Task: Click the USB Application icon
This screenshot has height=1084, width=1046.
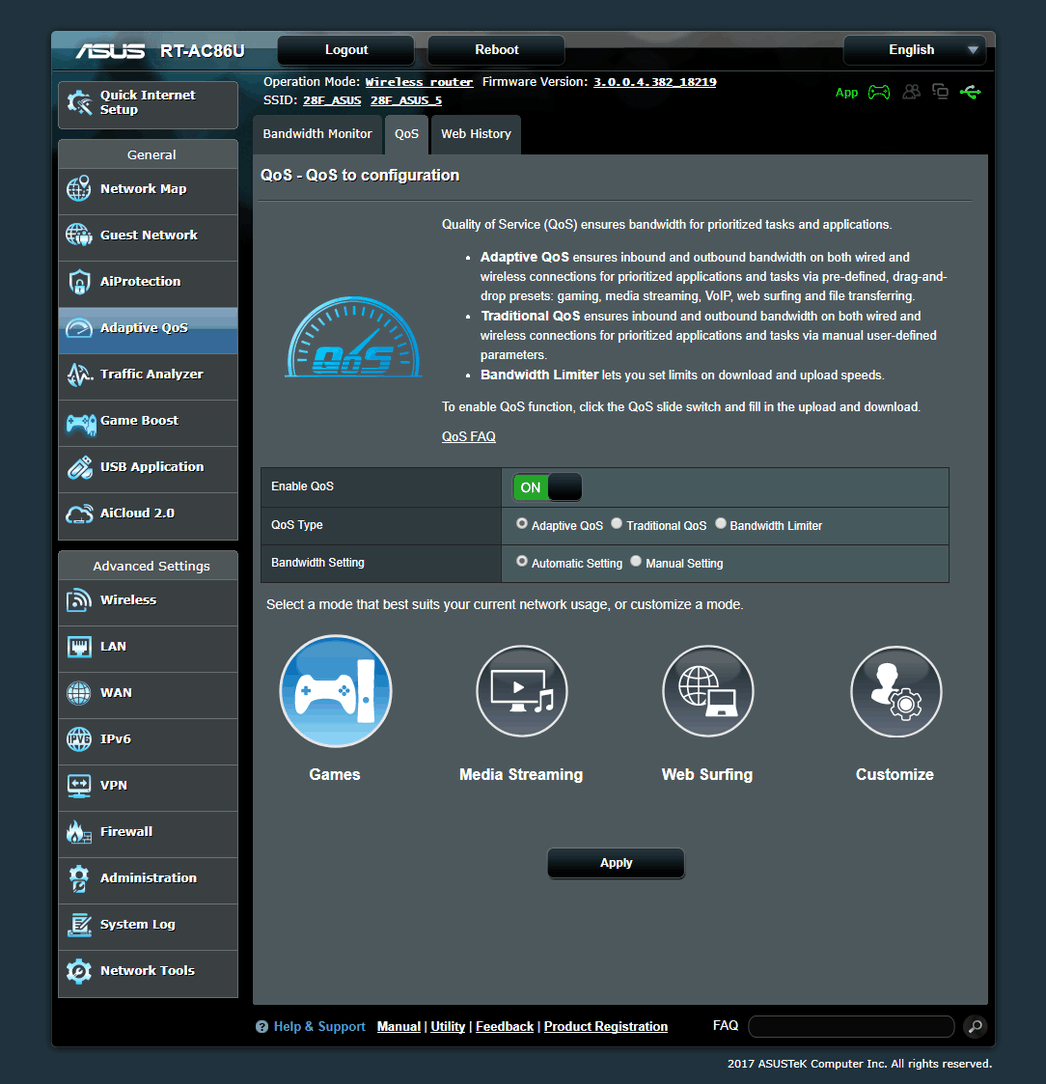Action: pyautogui.click(x=80, y=467)
